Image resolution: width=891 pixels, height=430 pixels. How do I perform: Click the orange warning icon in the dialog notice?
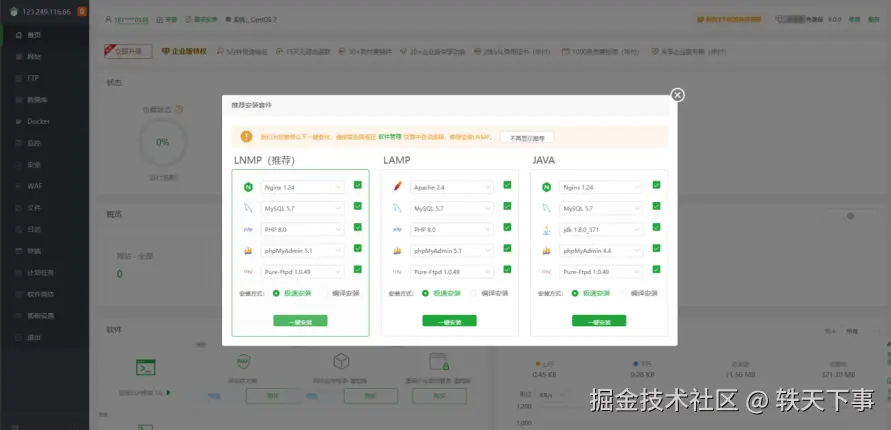246,137
